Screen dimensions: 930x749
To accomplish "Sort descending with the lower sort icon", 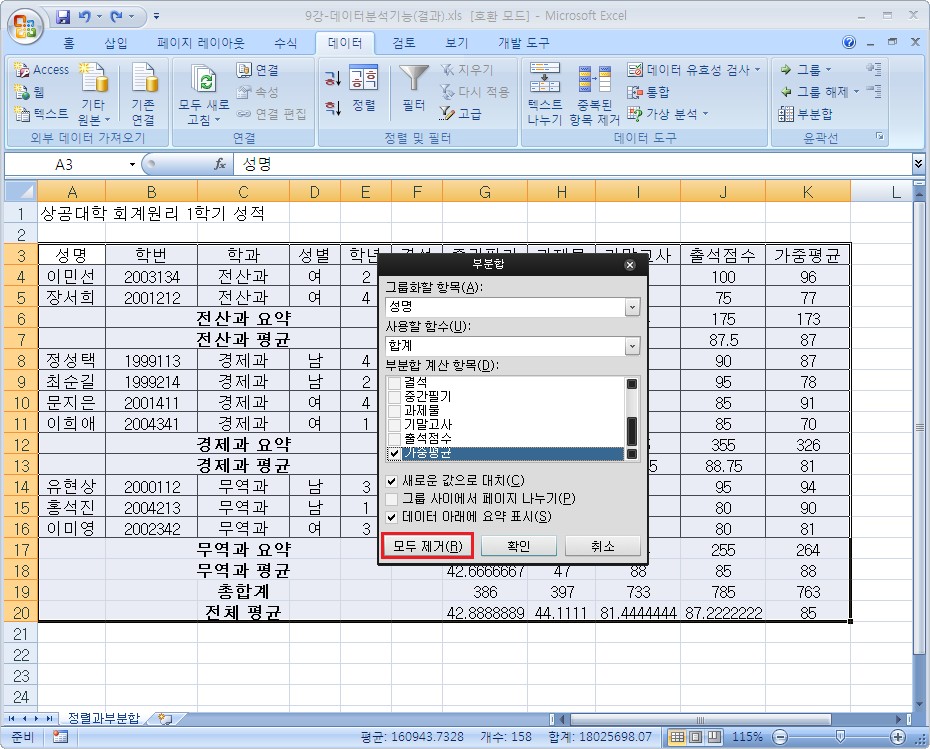I will 333,108.
